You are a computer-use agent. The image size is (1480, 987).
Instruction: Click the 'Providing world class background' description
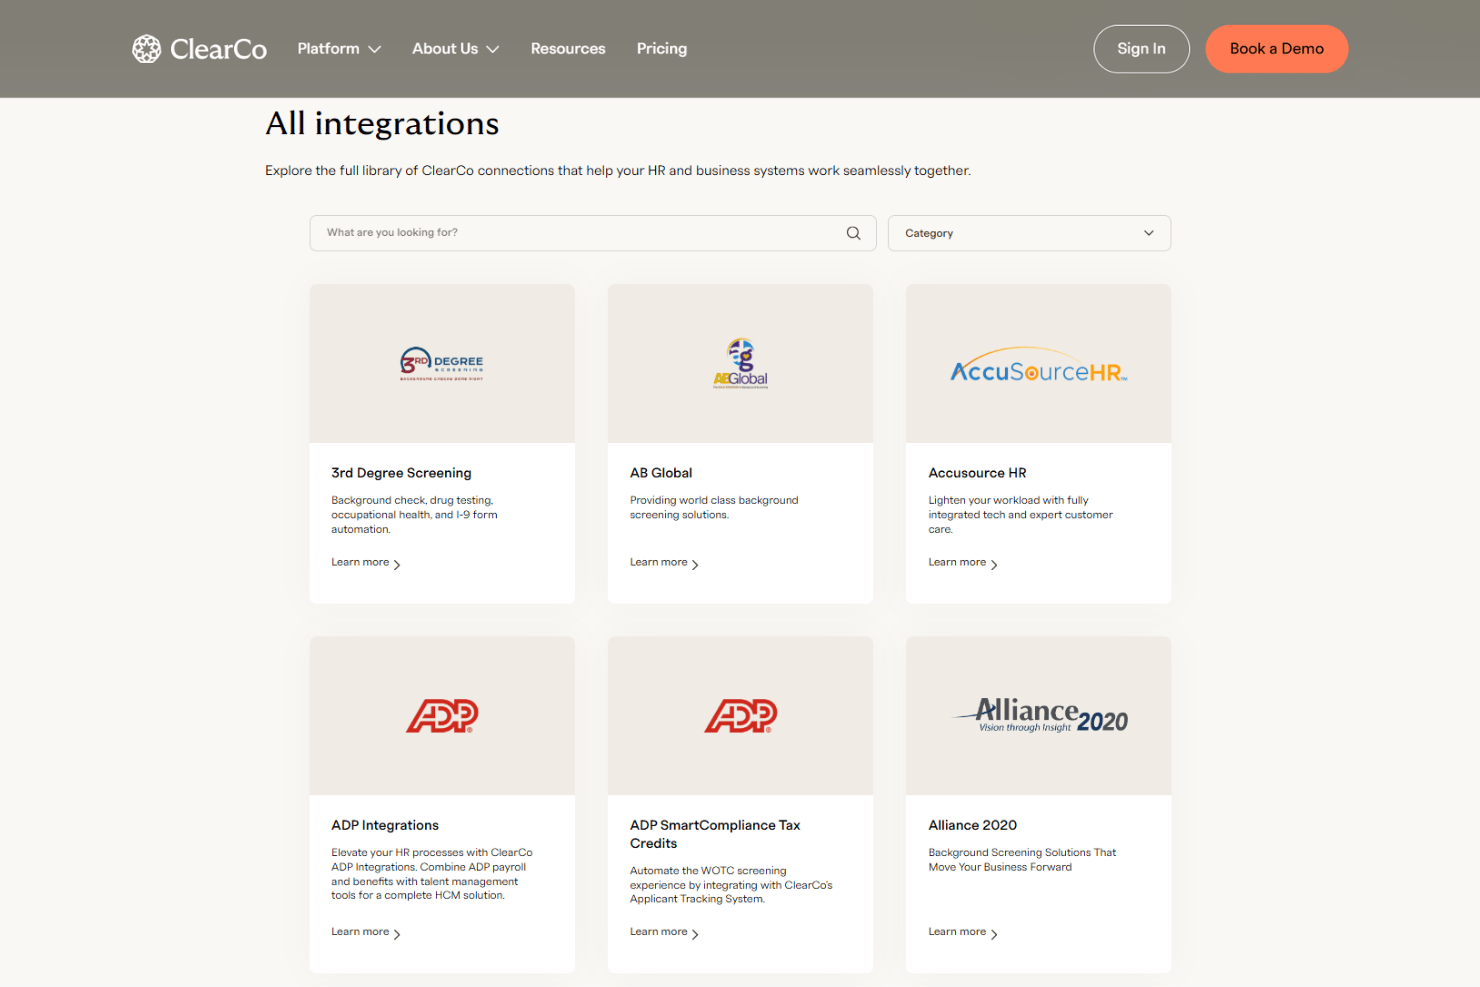pyautogui.click(x=714, y=508)
